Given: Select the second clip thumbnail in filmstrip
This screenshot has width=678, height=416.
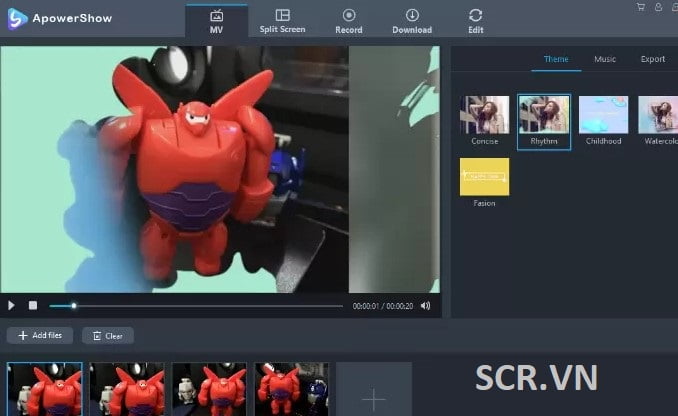Looking at the screenshot, I should [127, 389].
